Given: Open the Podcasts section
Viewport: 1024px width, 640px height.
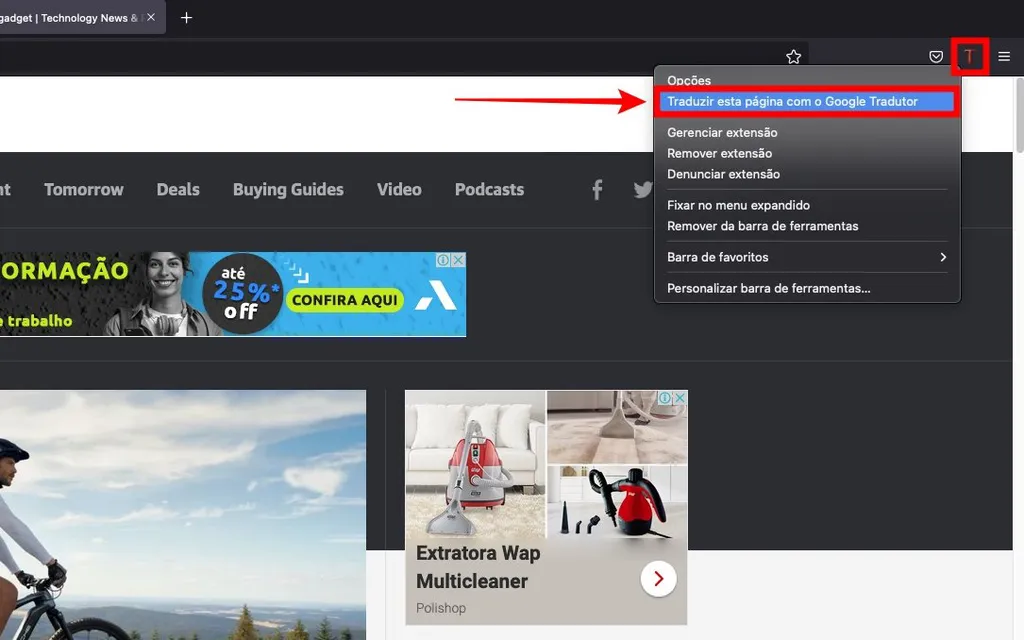Looking at the screenshot, I should pos(489,189).
